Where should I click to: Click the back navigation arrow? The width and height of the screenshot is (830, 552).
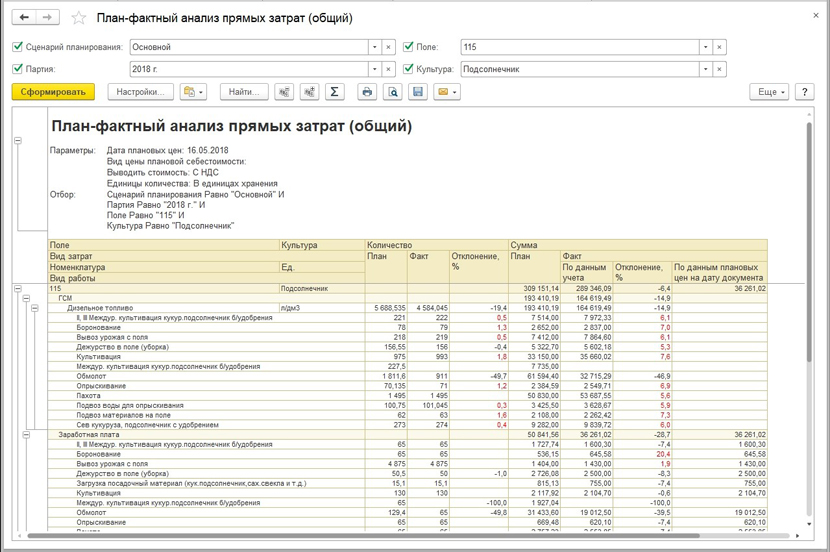(24, 19)
